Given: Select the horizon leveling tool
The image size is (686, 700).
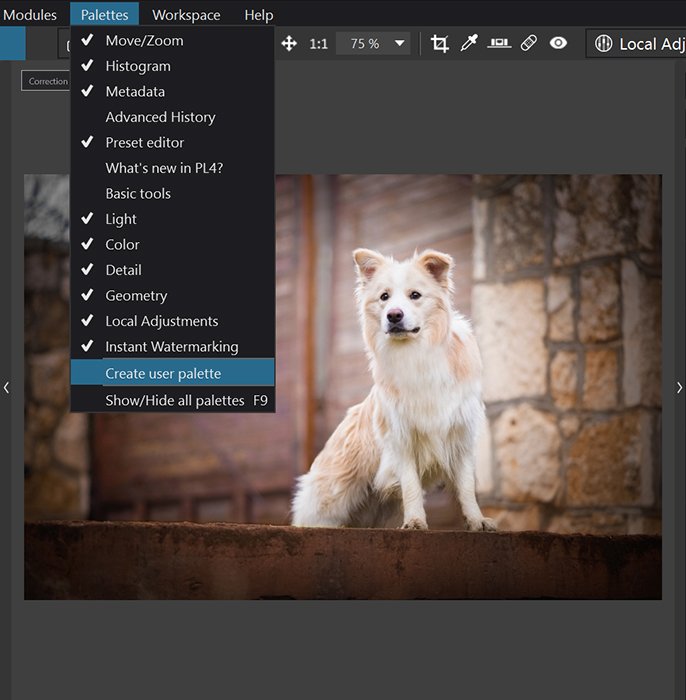Looking at the screenshot, I should click(500, 43).
